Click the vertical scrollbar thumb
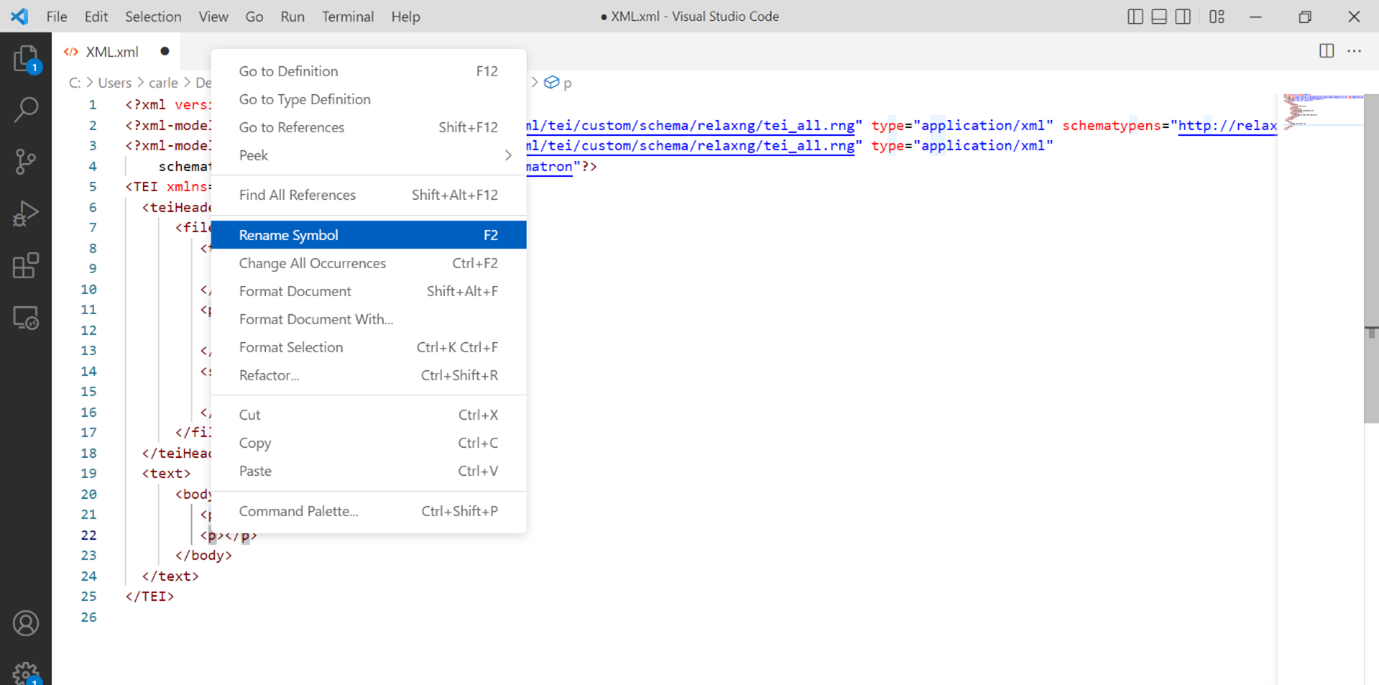The width and height of the screenshot is (1379, 685). [1371, 260]
